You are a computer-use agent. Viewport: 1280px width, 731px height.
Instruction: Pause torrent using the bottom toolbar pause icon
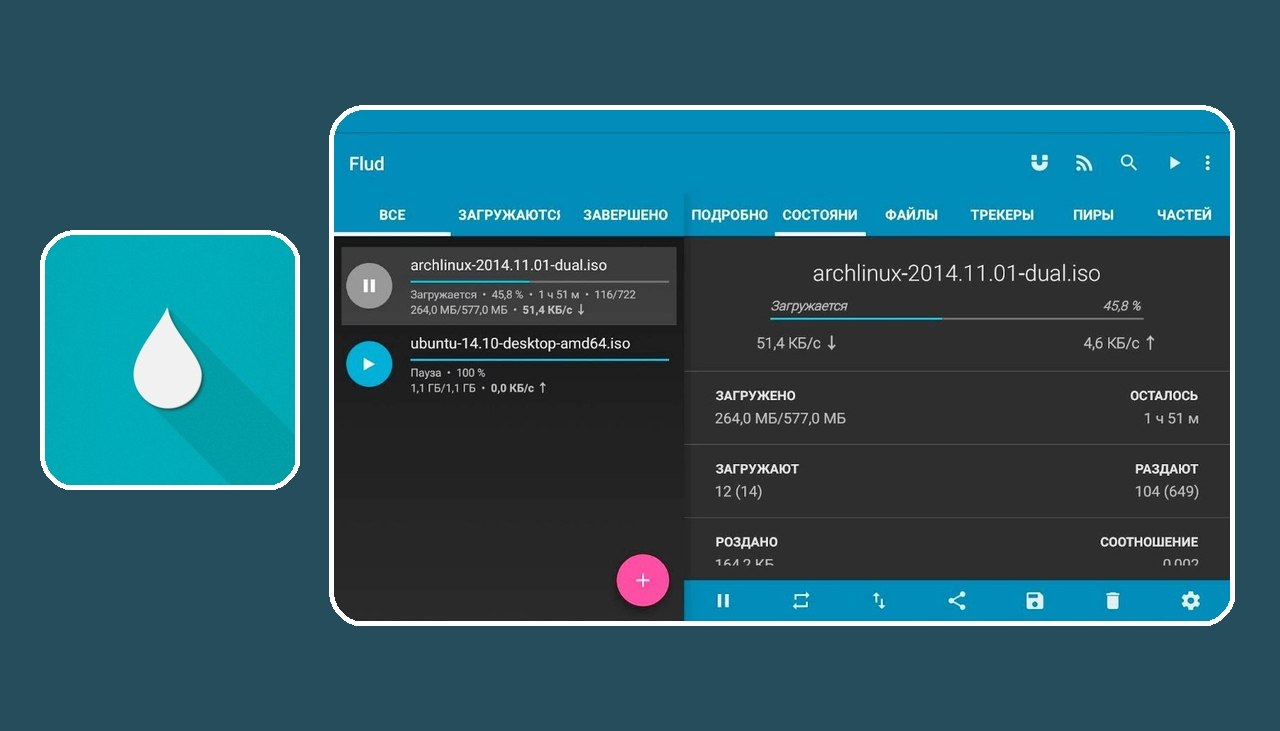(x=723, y=600)
